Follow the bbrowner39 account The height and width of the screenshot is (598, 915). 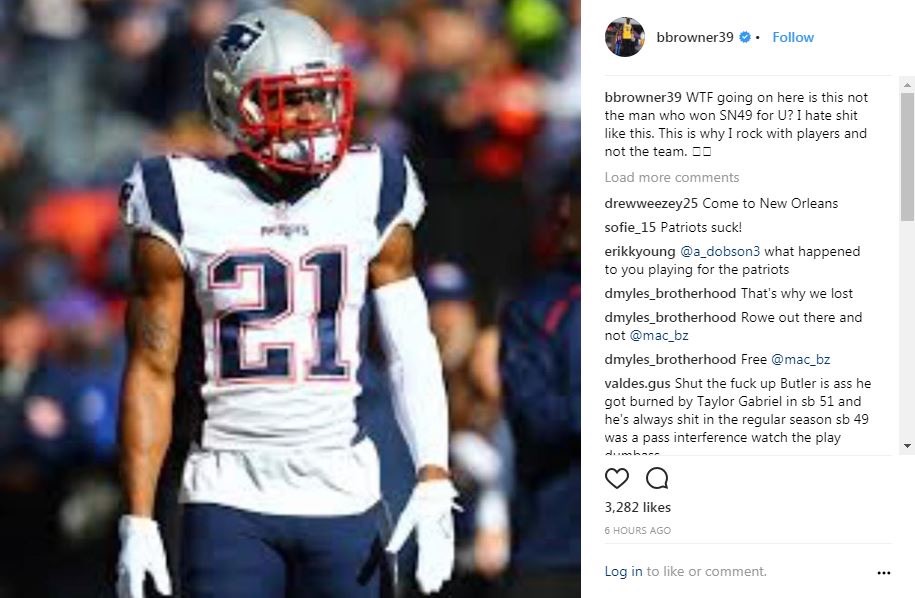[x=792, y=37]
